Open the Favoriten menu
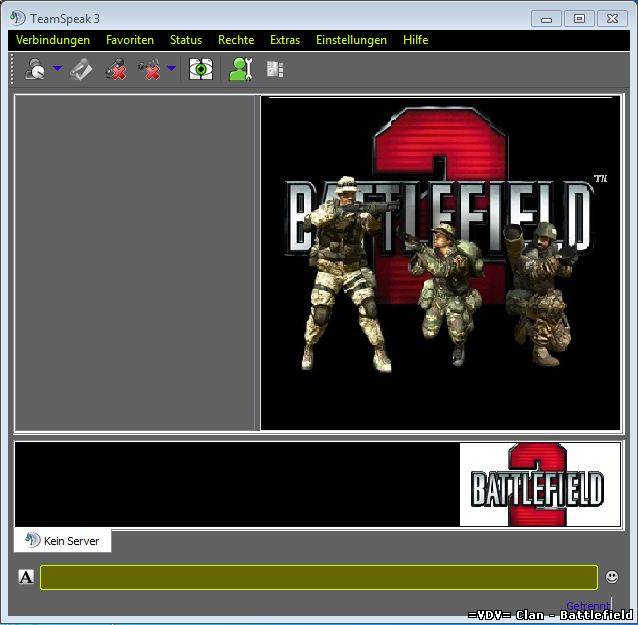The height and width of the screenshot is (625, 638). click(x=130, y=40)
